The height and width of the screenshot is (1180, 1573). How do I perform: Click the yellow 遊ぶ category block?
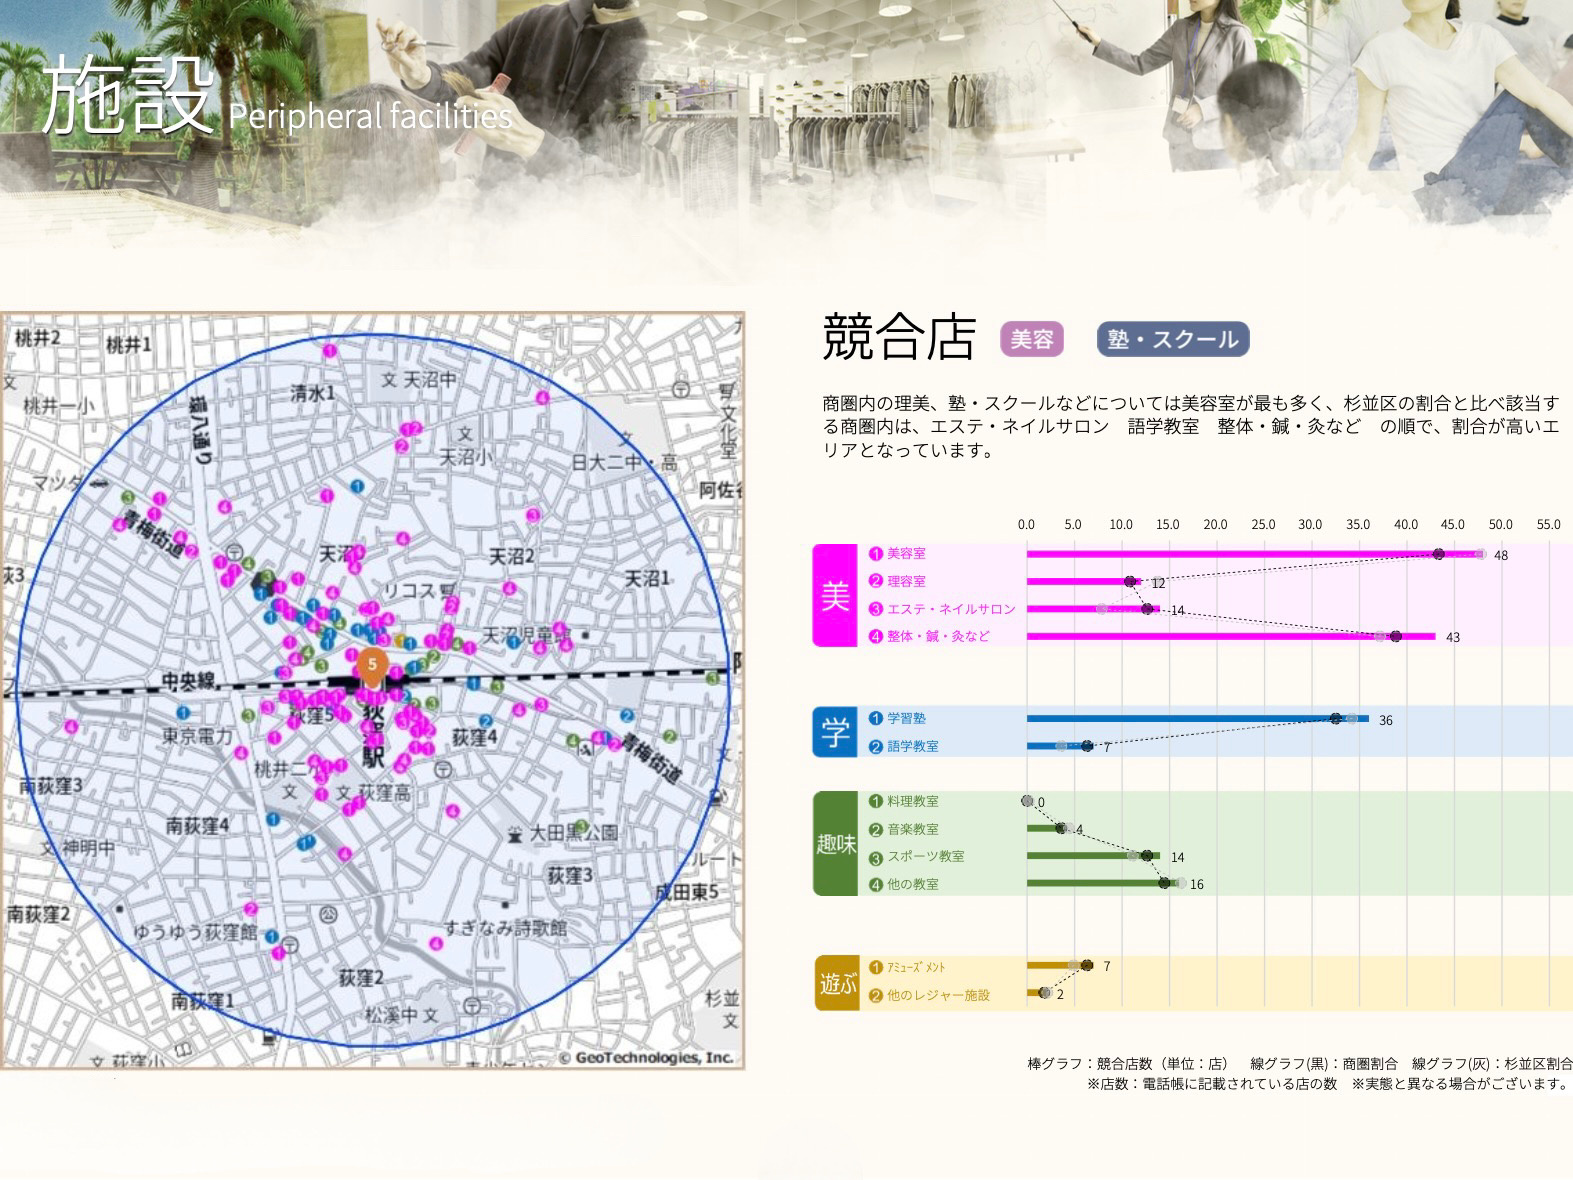[x=836, y=983]
